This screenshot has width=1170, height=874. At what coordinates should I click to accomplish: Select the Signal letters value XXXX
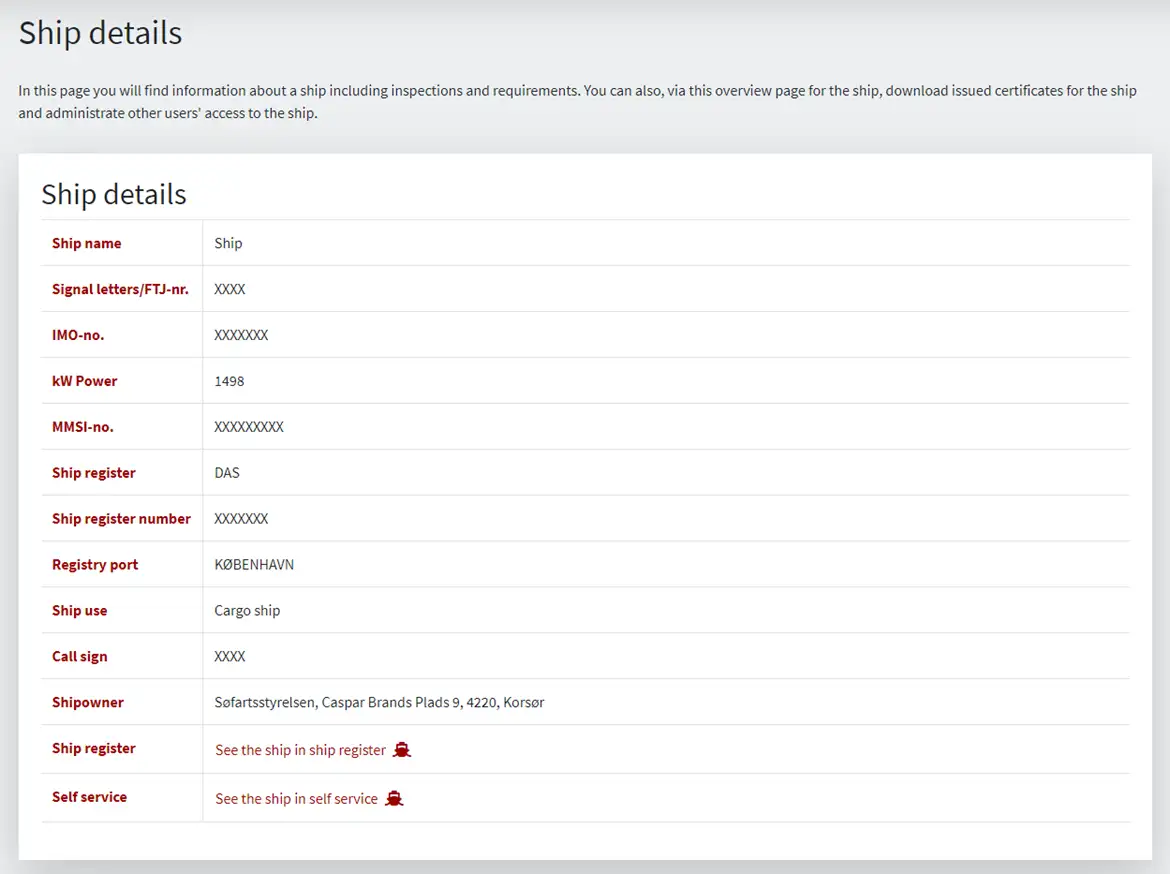230,289
